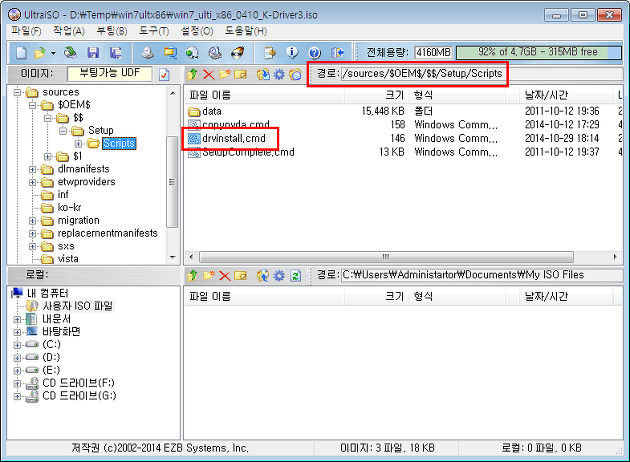Click the red X delete icon in local toolbar

click(x=225, y=276)
